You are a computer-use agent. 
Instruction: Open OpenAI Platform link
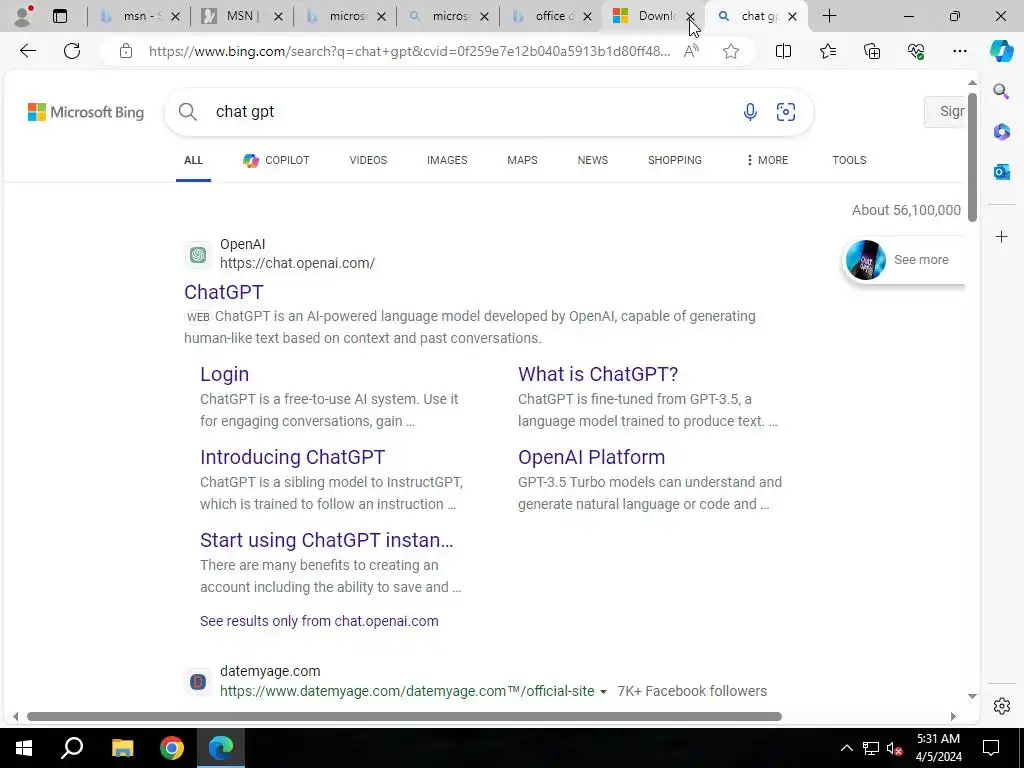click(x=592, y=457)
